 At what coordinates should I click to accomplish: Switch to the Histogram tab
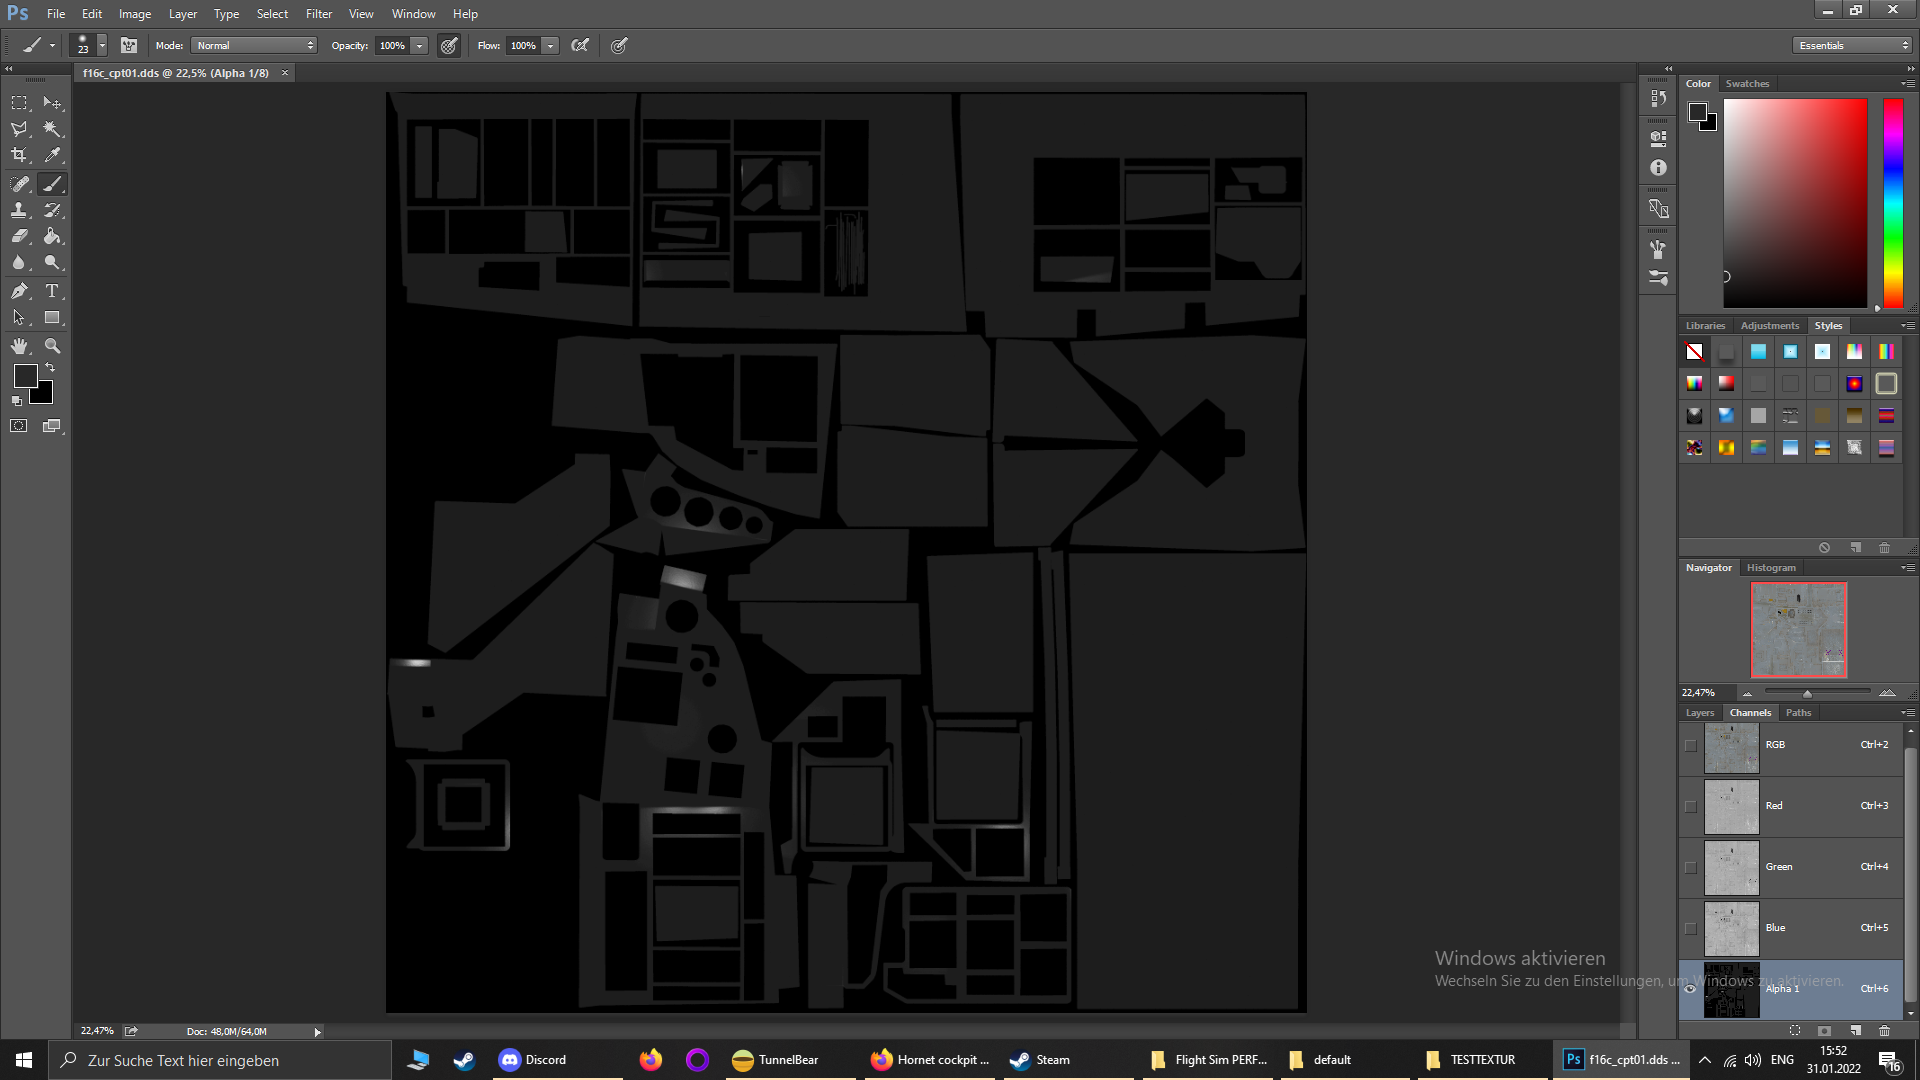pos(1771,568)
